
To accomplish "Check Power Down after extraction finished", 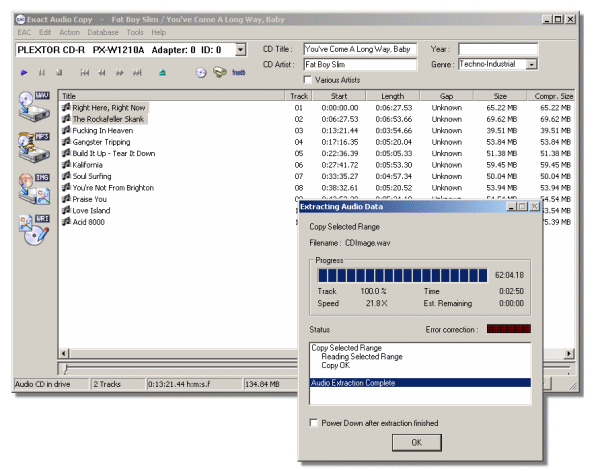I will point(313,423).
